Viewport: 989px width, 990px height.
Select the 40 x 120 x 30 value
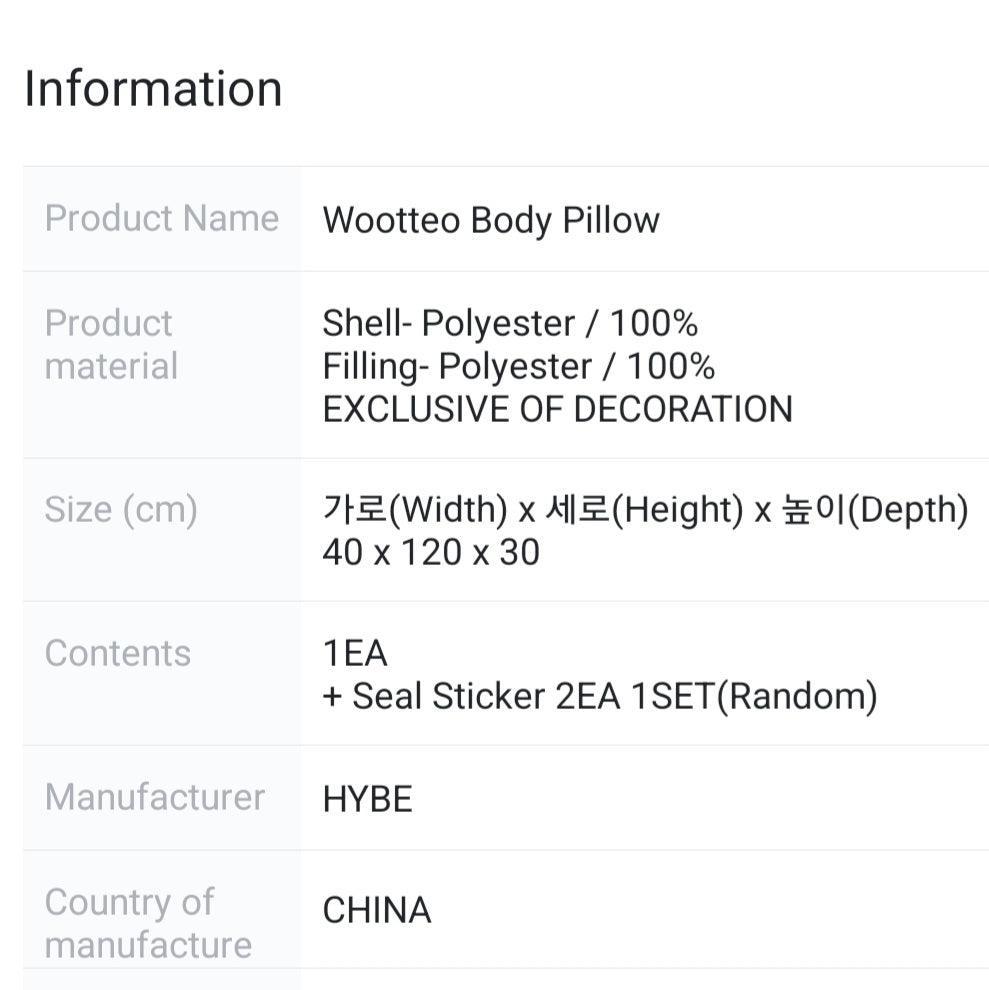point(431,553)
